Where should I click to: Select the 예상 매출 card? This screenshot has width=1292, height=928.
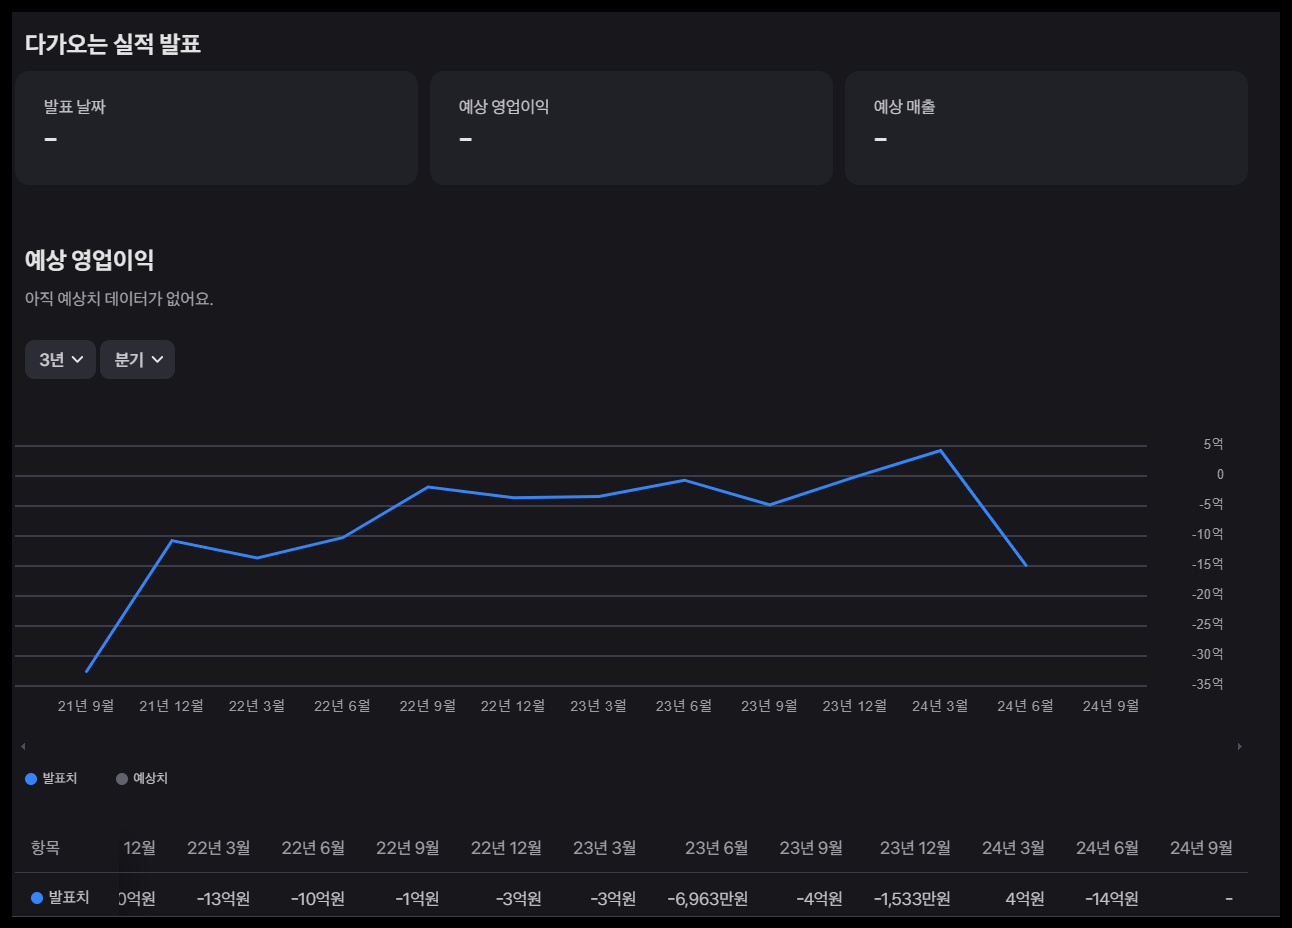[1046, 128]
